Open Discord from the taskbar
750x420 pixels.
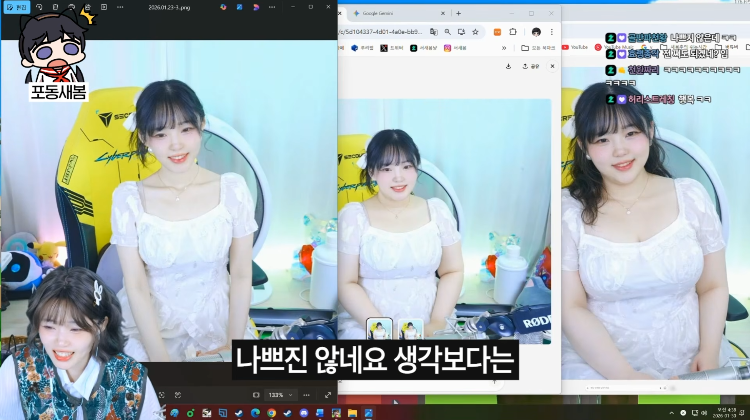point(304,413)
